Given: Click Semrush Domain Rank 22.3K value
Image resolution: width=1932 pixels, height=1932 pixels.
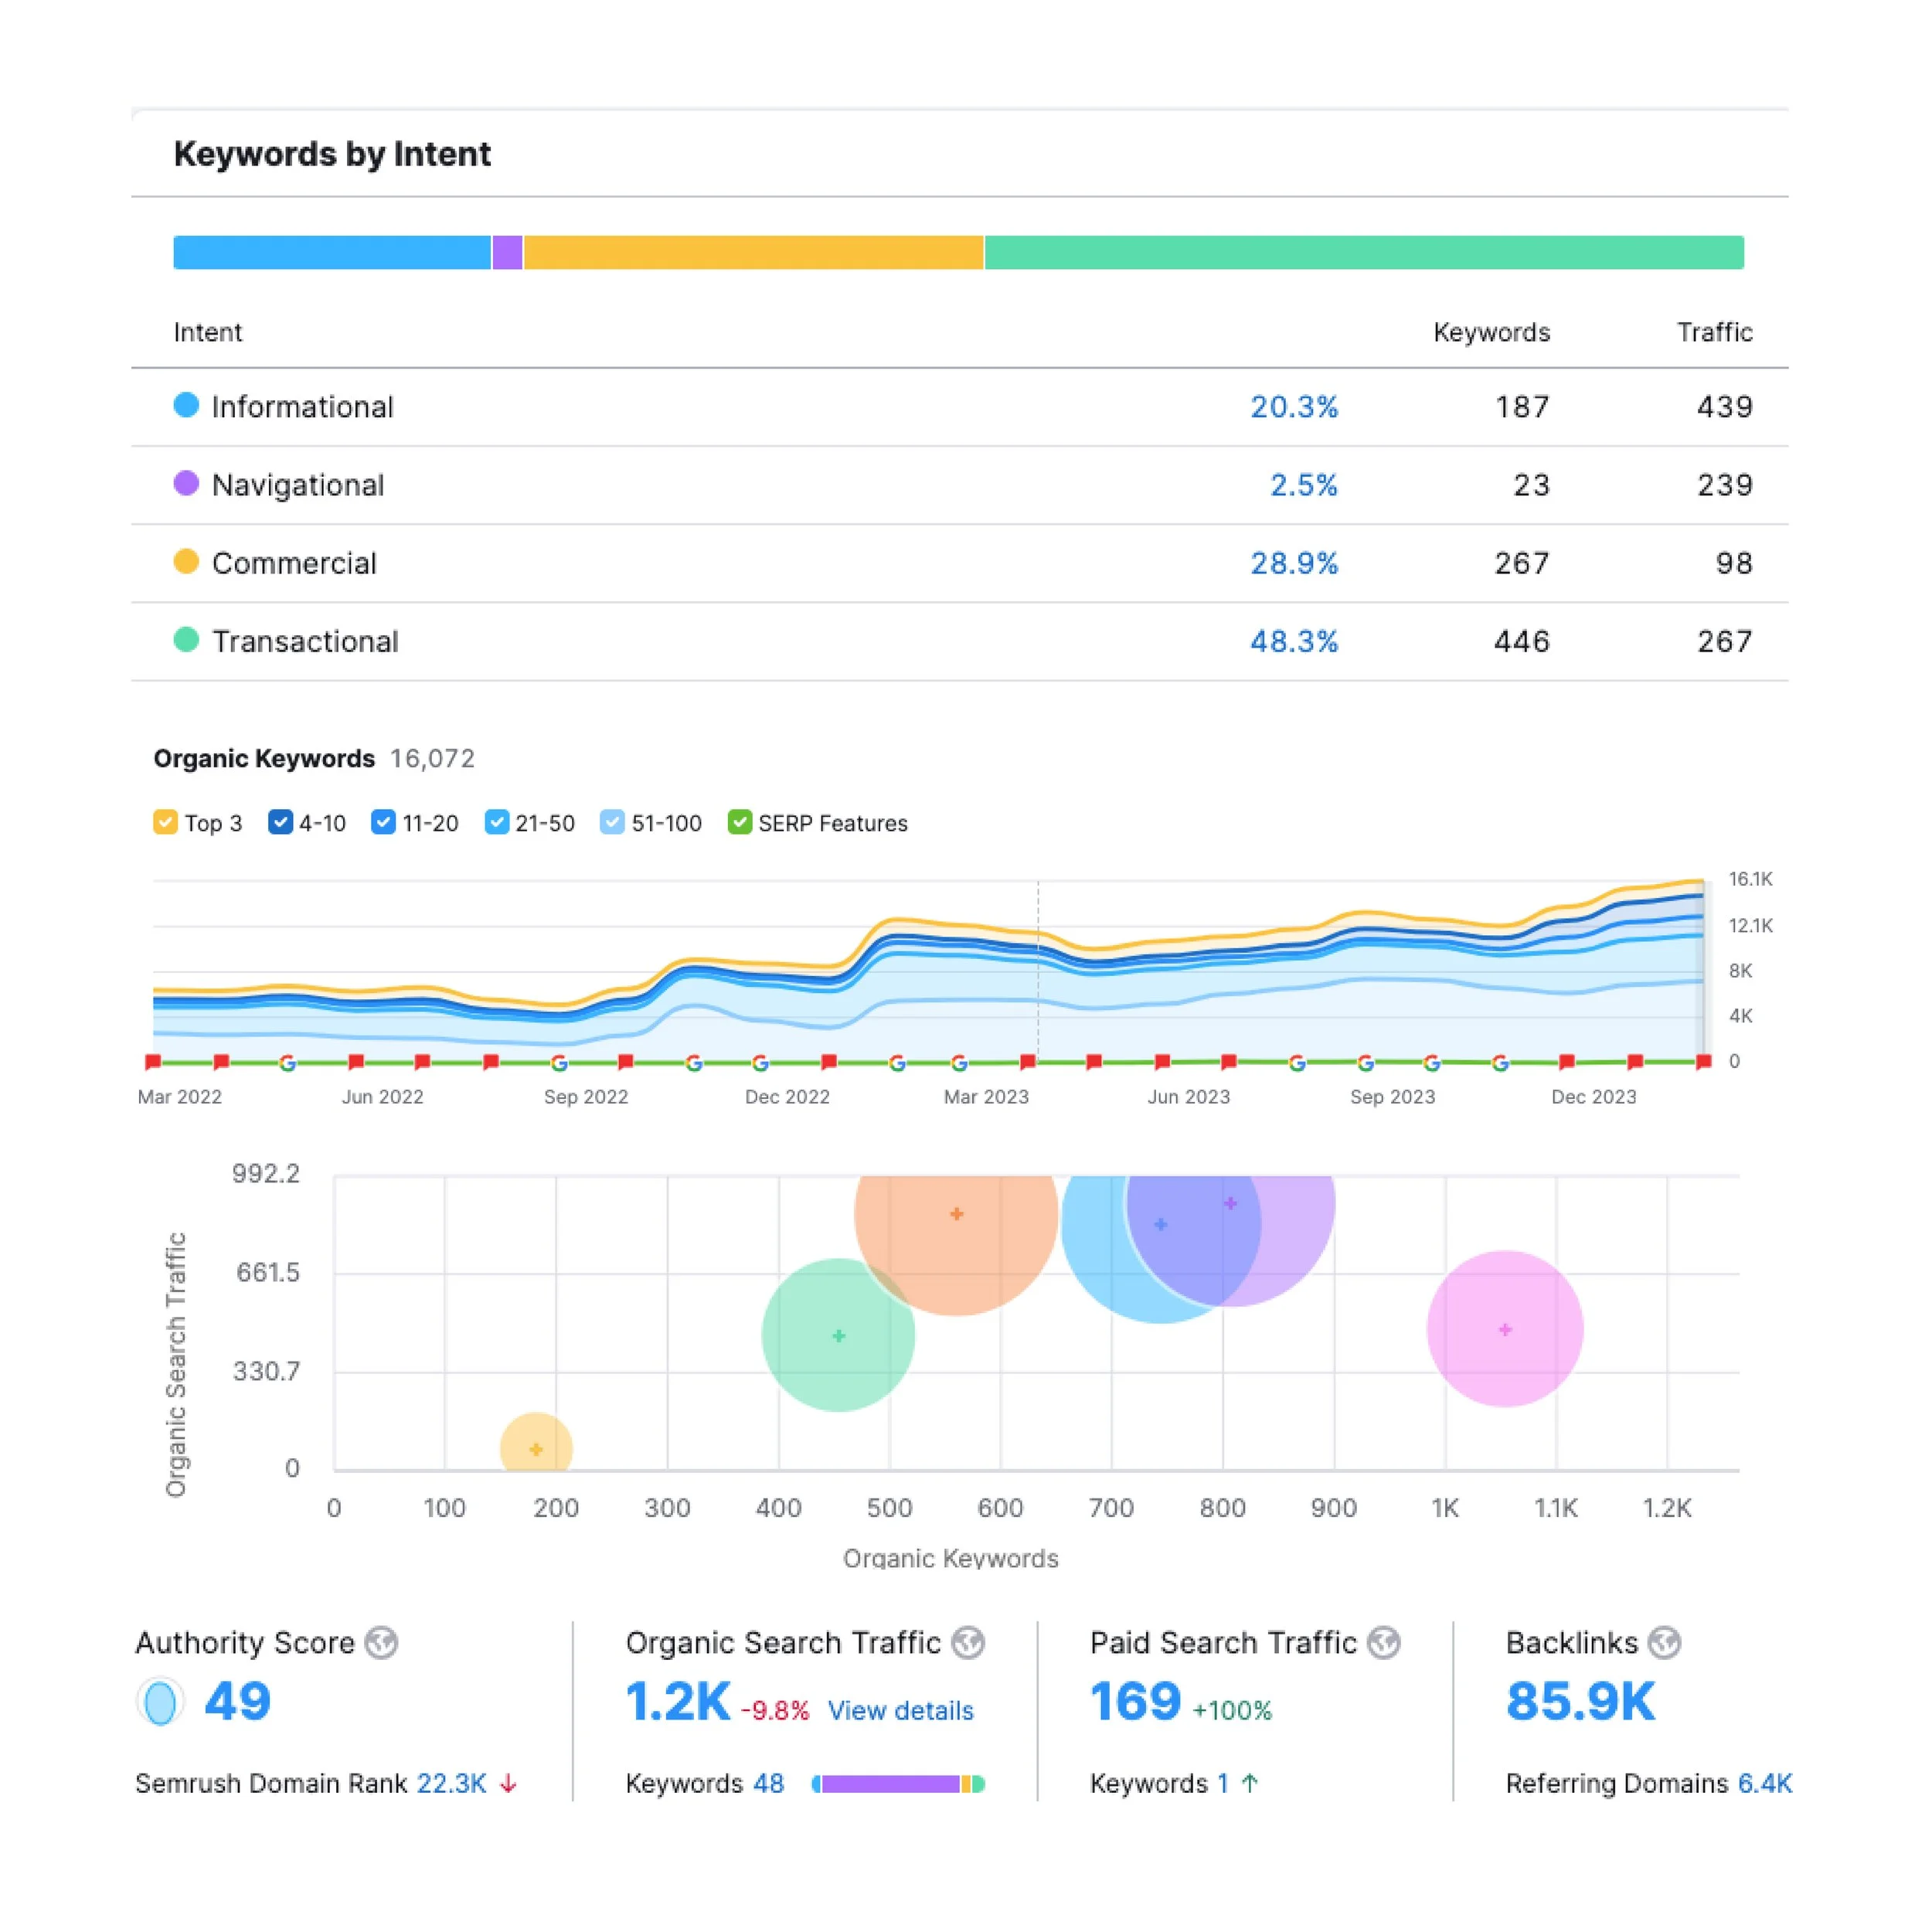Looking at the screenshot, I should click(451, 1784).
